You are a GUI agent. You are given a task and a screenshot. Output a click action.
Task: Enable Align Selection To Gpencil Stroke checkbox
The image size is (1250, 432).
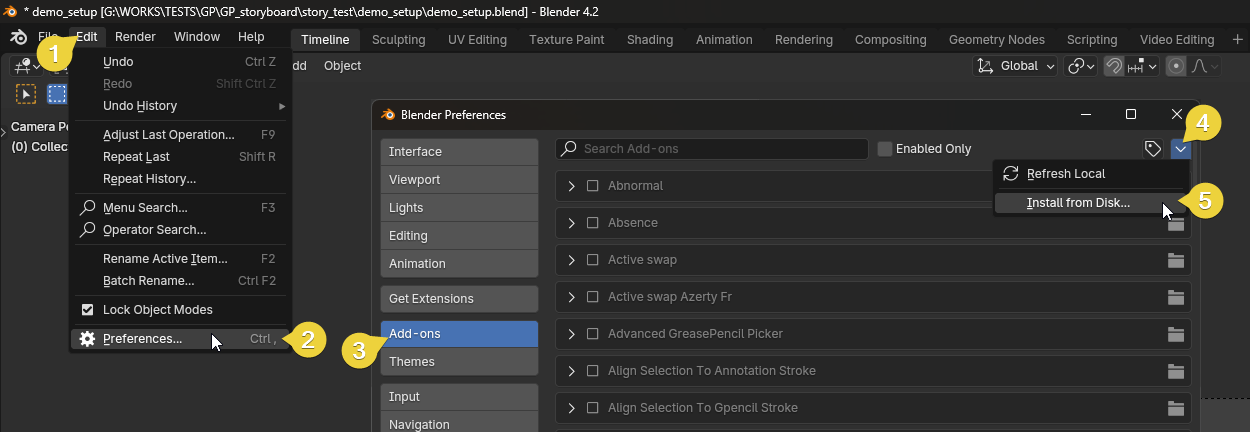[x=592, y=408]
